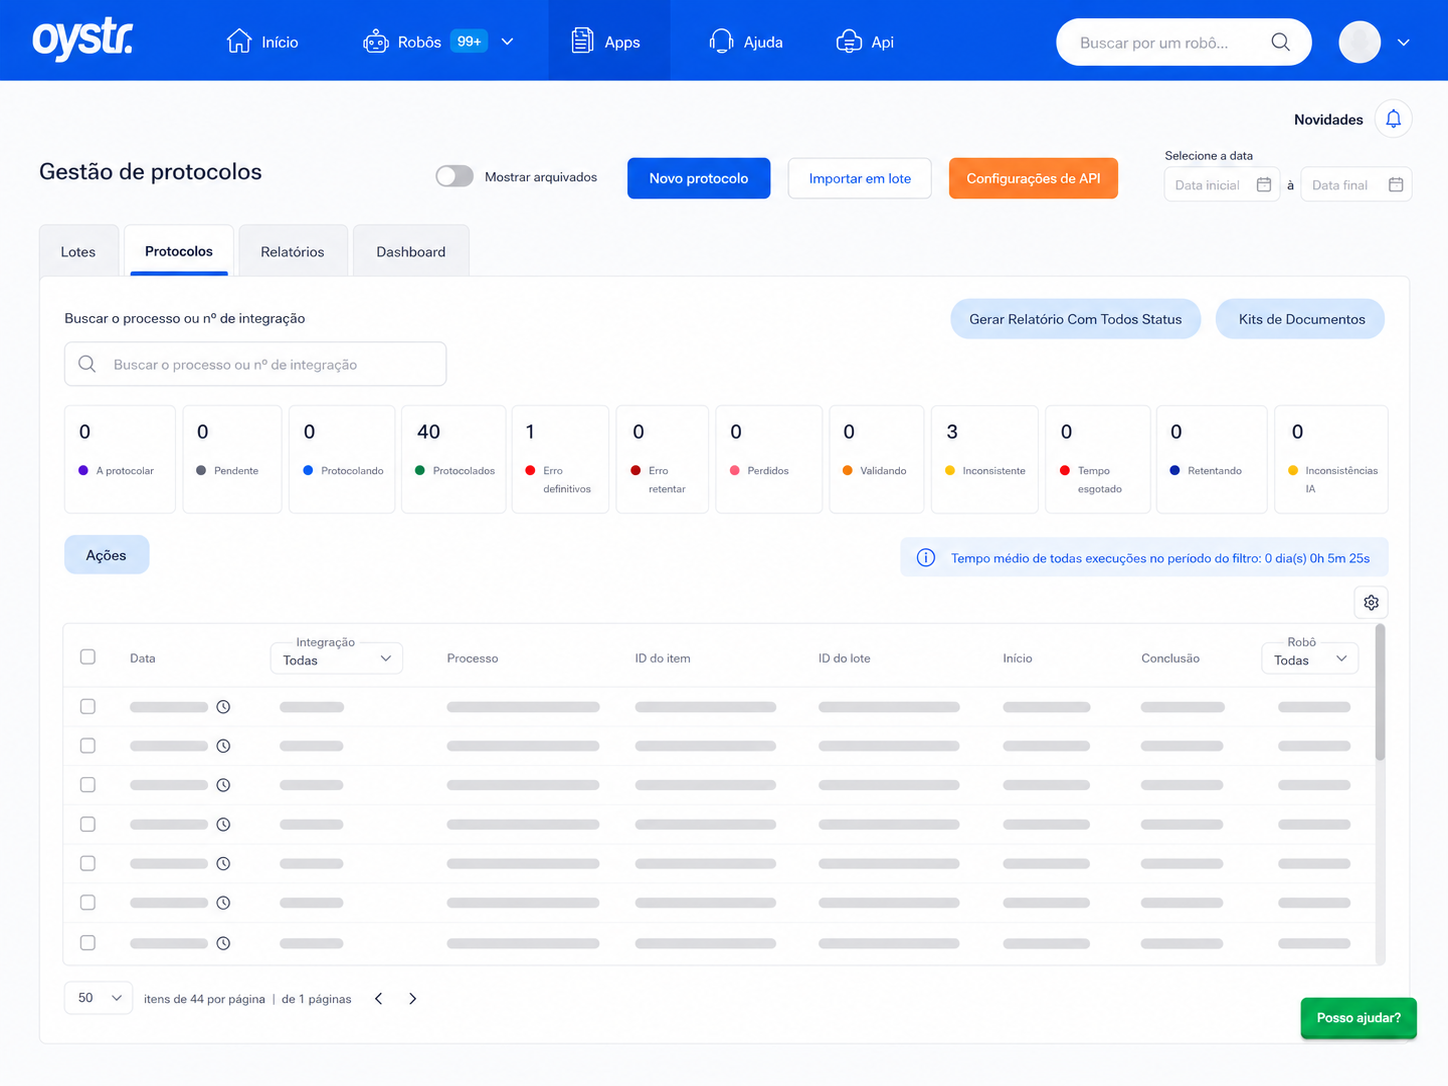Click the table settings gear icon
The image size is (1448, 1086).
(x=1371, y=602)
